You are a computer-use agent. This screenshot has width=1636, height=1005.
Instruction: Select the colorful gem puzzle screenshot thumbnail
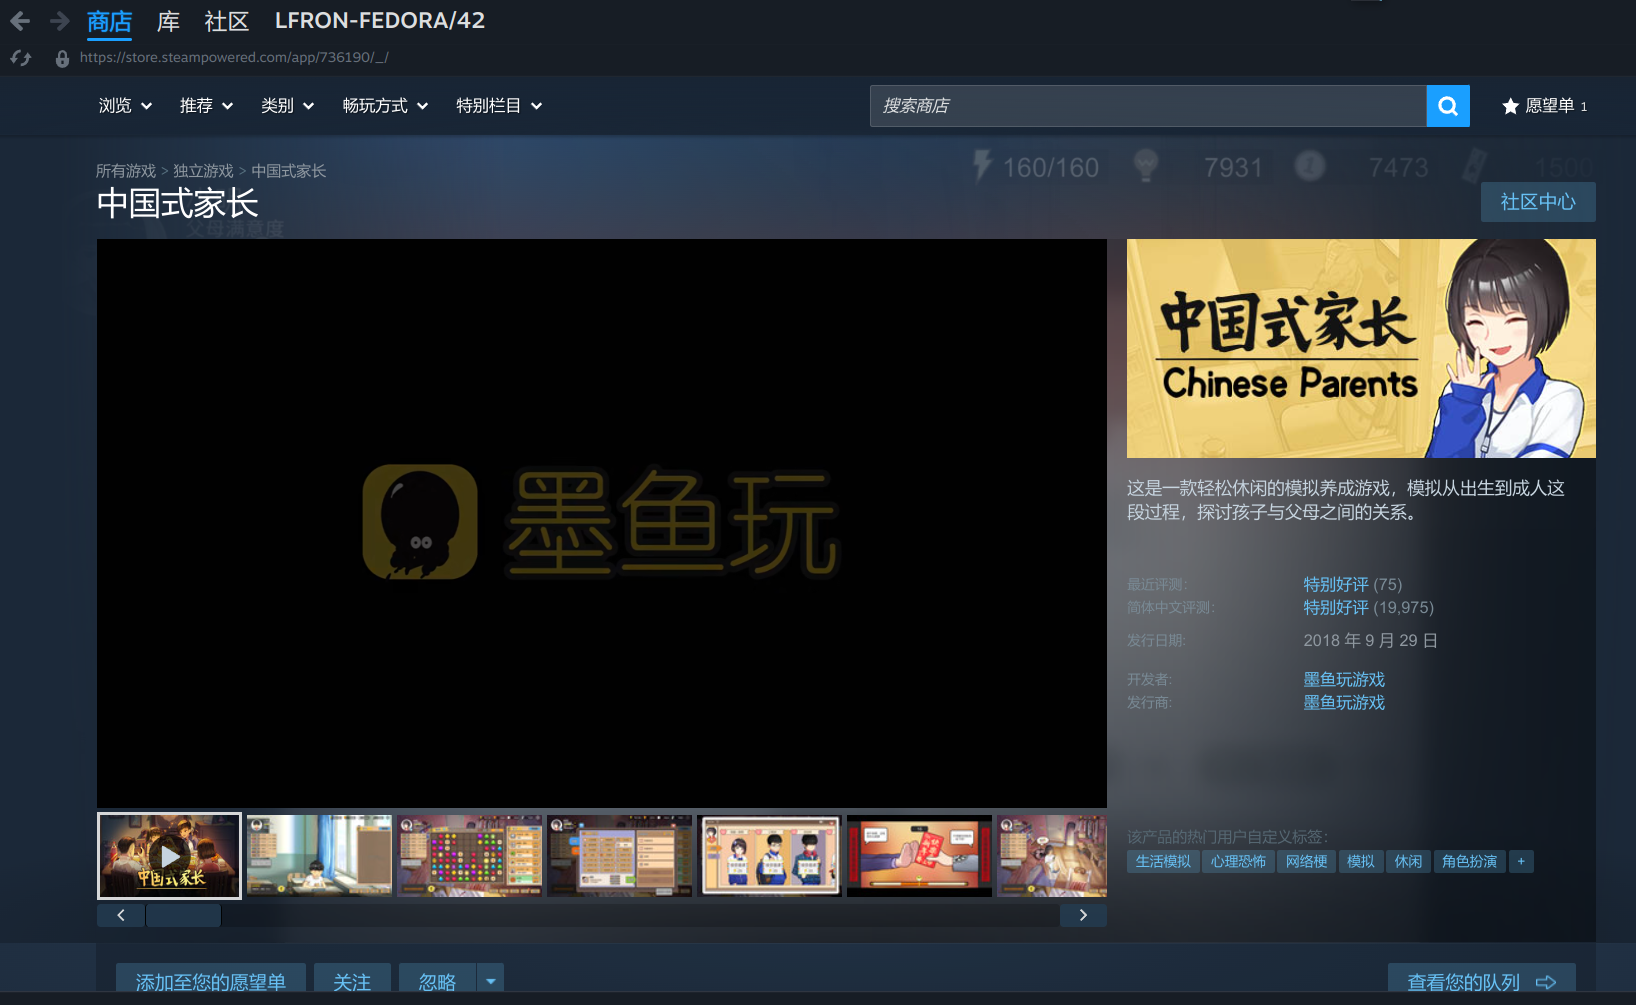(469, 856)
